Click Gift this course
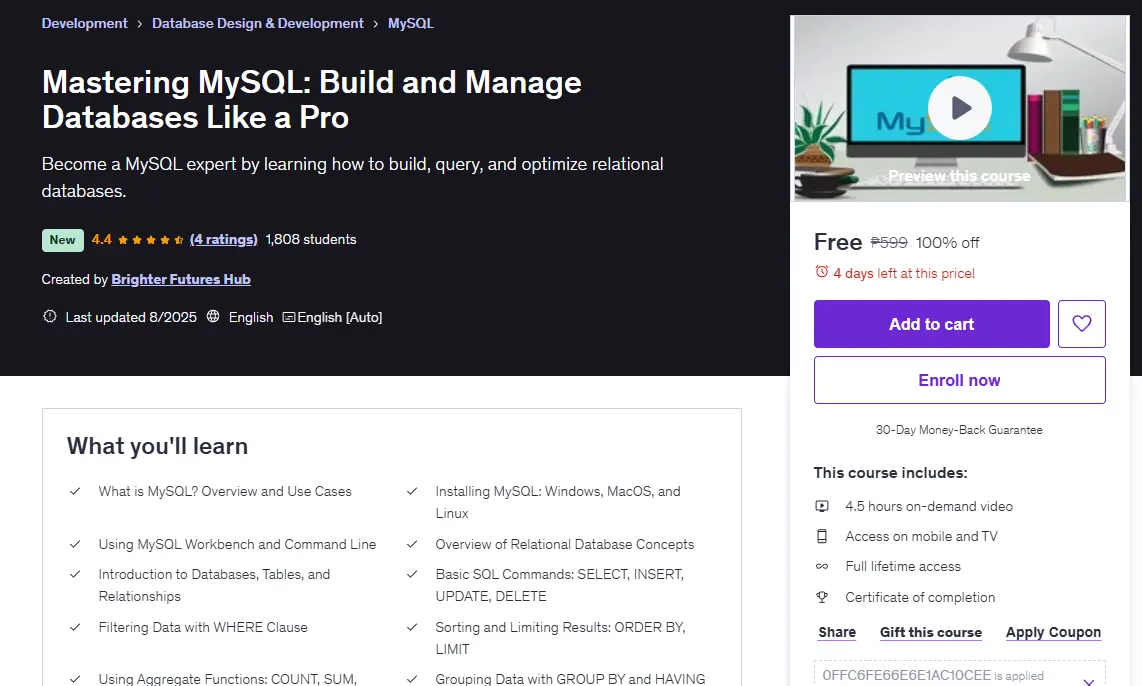 [931, 632]
